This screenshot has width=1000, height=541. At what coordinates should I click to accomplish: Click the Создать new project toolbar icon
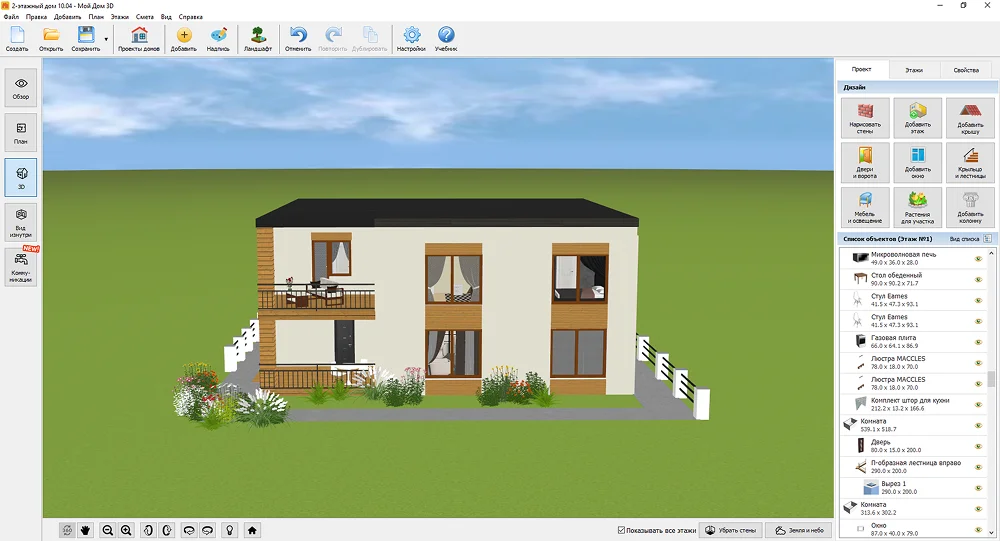(x=17, y=39)
